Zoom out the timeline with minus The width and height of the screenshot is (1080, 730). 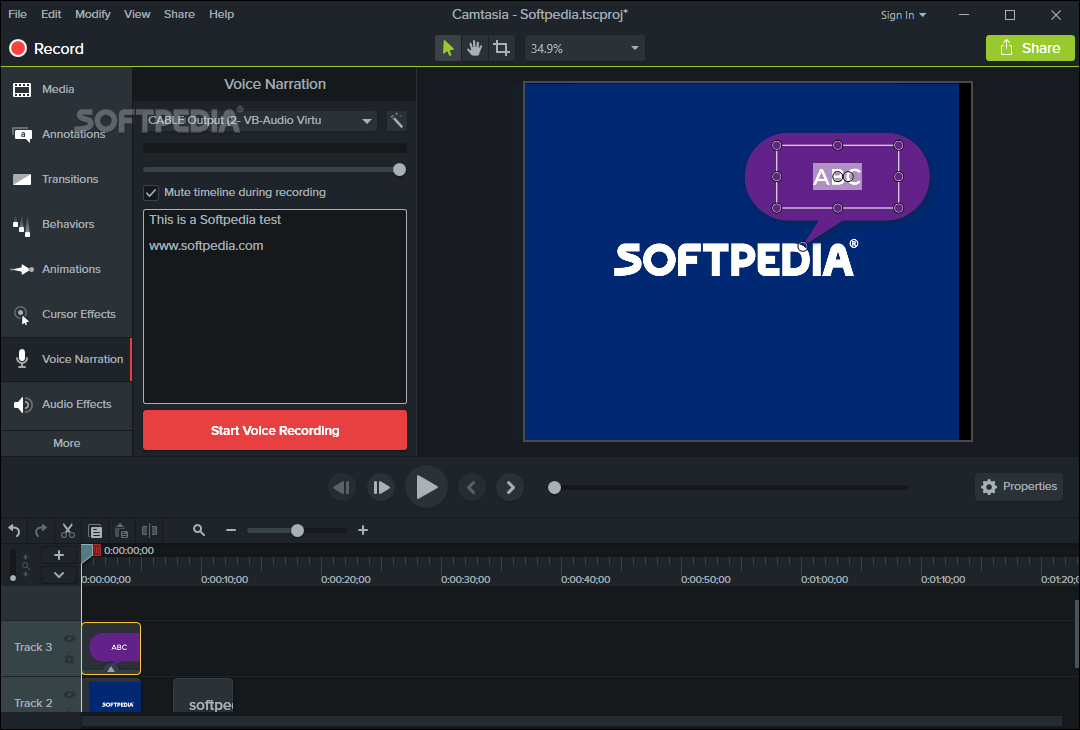pos(231,530)
